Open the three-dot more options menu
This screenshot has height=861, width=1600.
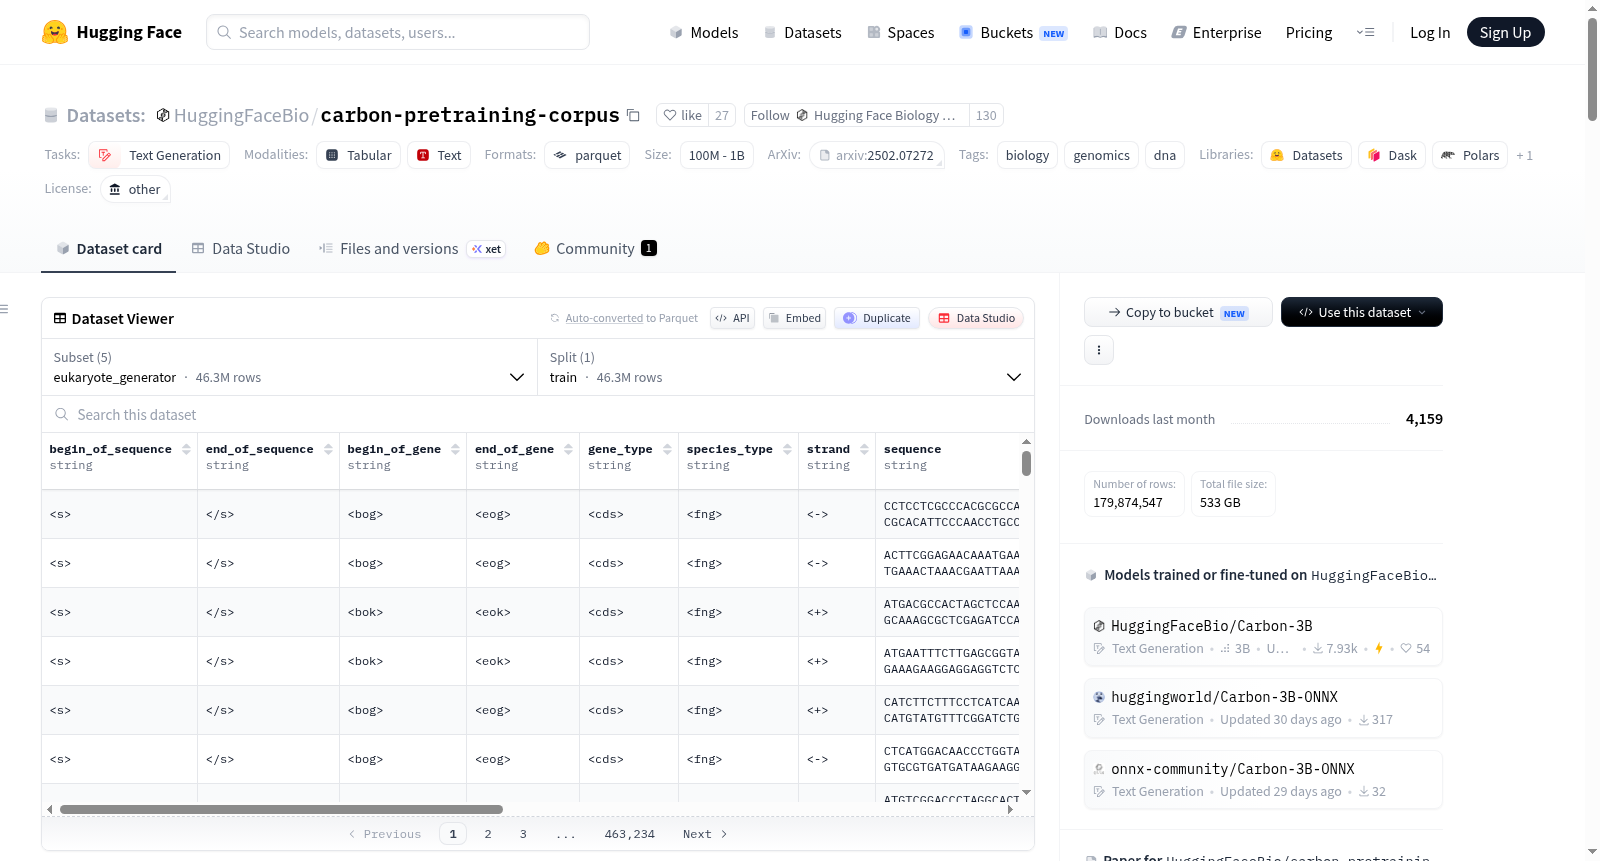pos(1099,350)
